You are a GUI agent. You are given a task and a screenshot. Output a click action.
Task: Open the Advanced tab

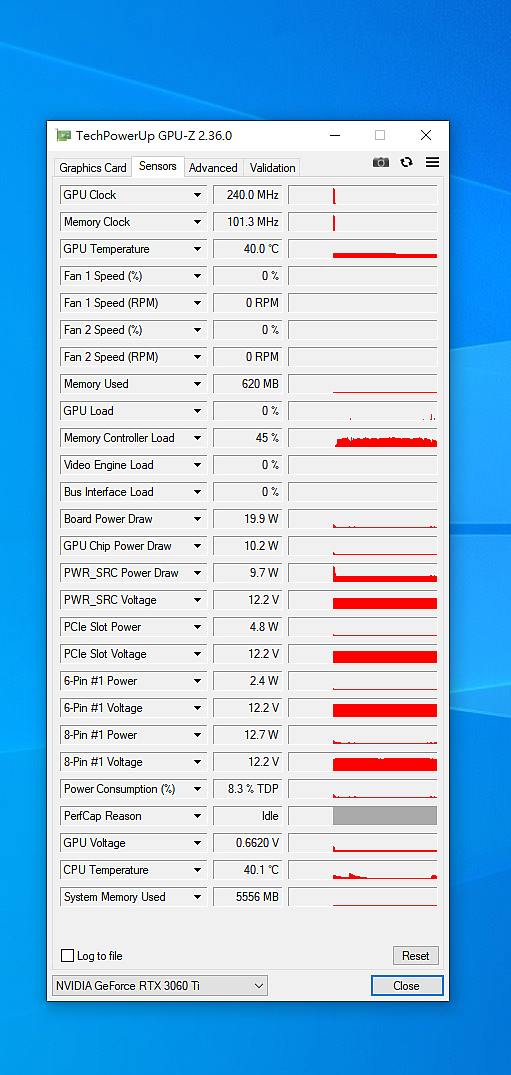coord(213,167)
